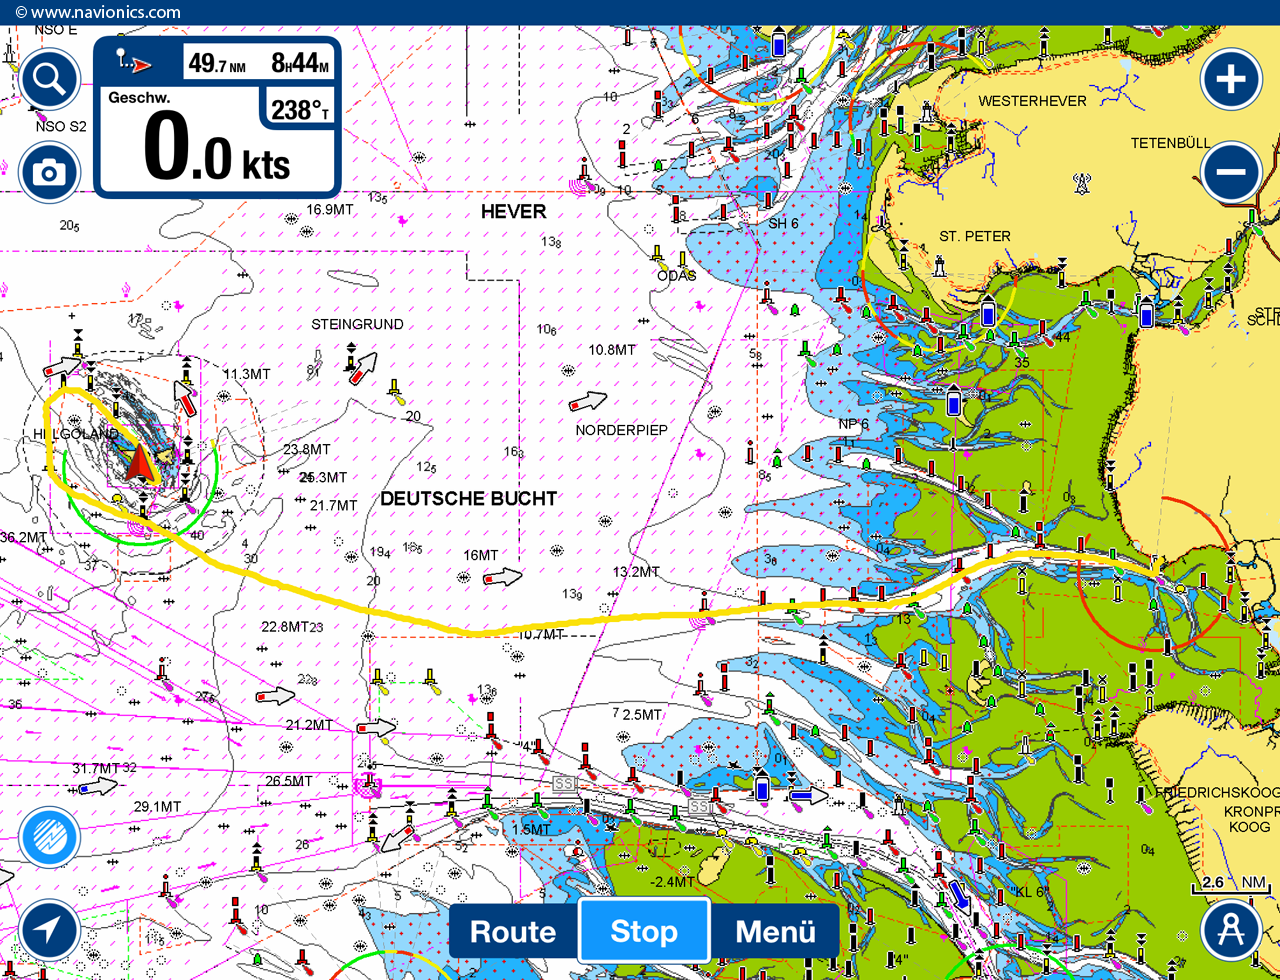The height and width of the screenshot is (980, 1280).
Task: Tap the TETENBÜLL place name
Action: [1171, 143]
